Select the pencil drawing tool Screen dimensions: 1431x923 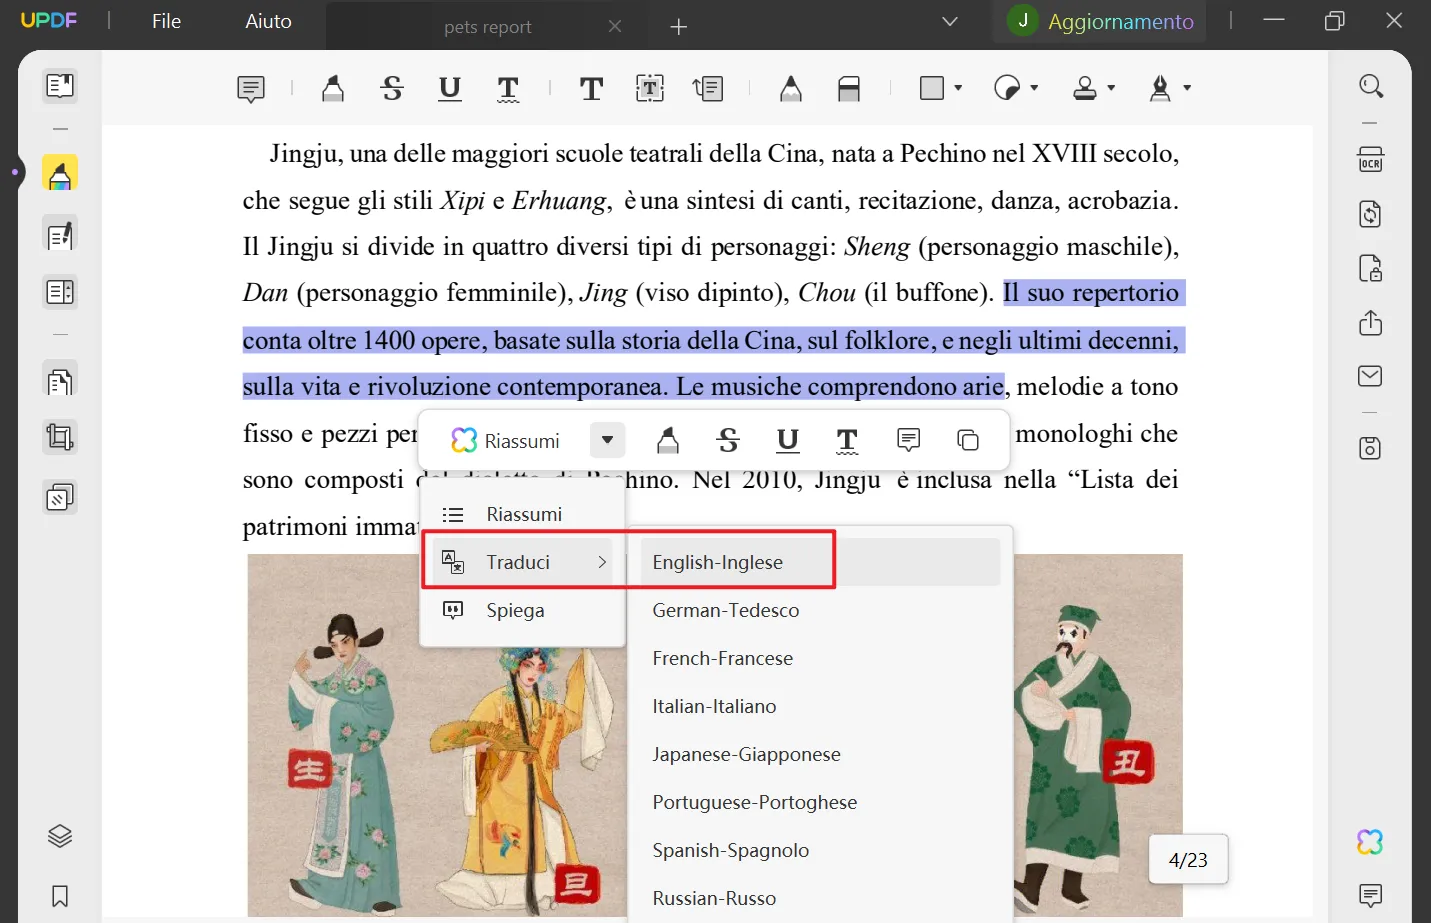(x=791, y=89)
